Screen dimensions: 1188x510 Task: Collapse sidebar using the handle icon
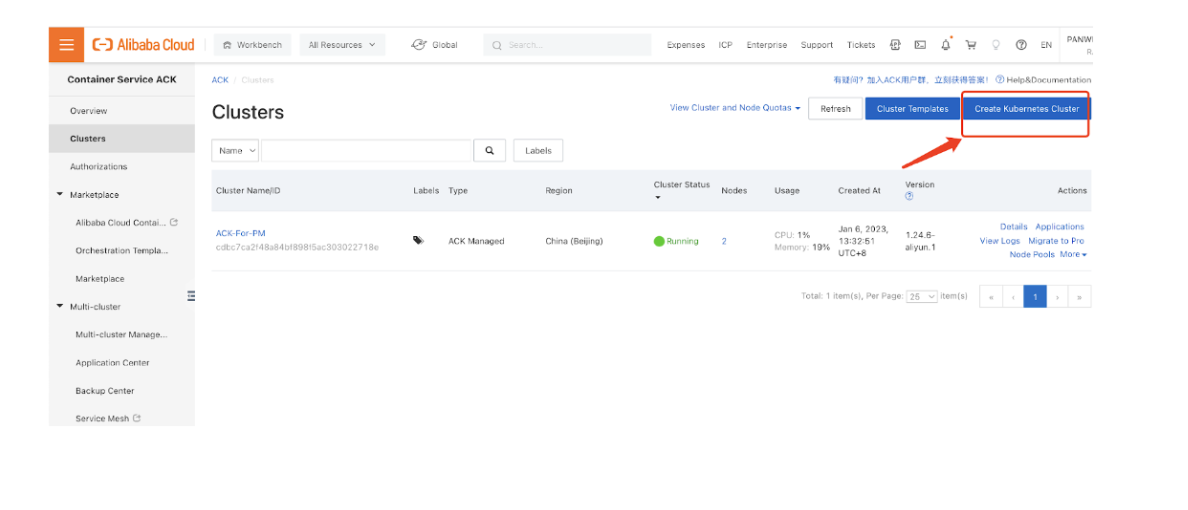pos(191,295)
